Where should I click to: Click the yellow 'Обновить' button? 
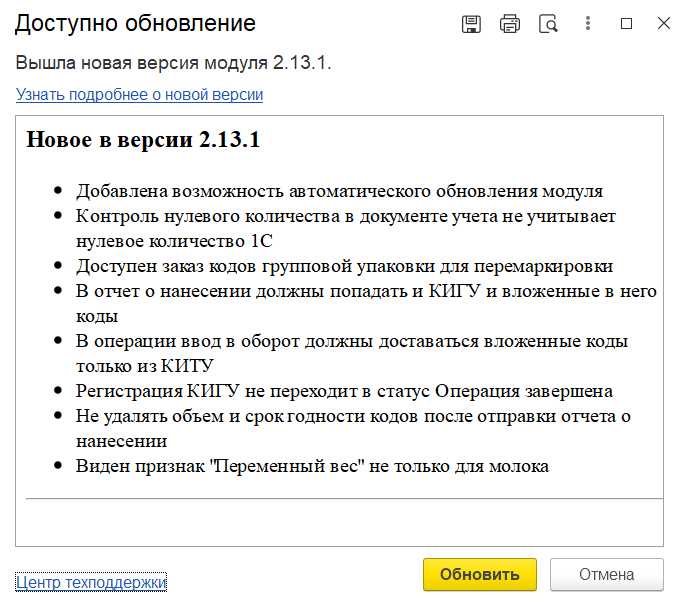click(x=480, y=574)
